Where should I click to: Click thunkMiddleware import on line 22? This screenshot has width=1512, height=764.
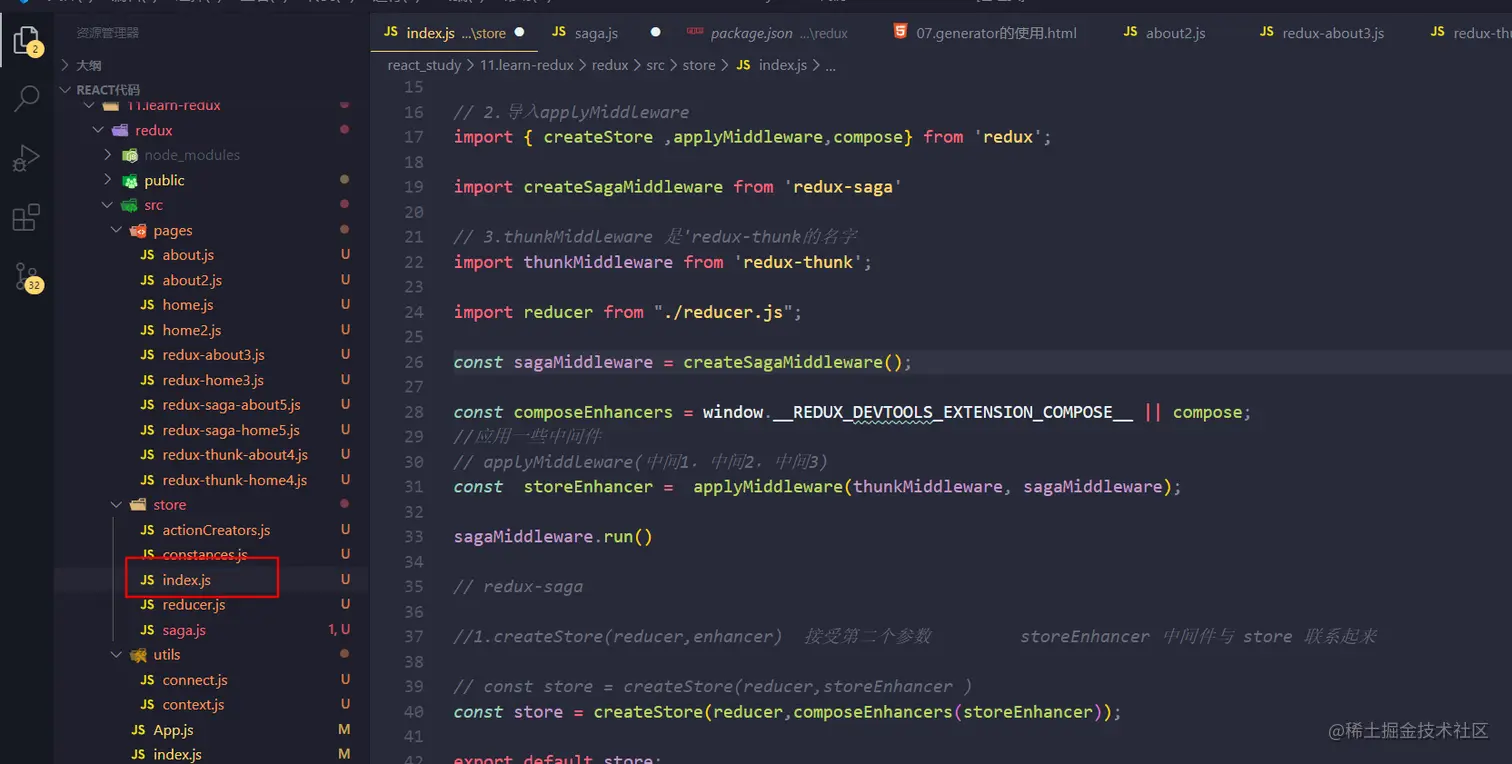[x=598, y=262]
